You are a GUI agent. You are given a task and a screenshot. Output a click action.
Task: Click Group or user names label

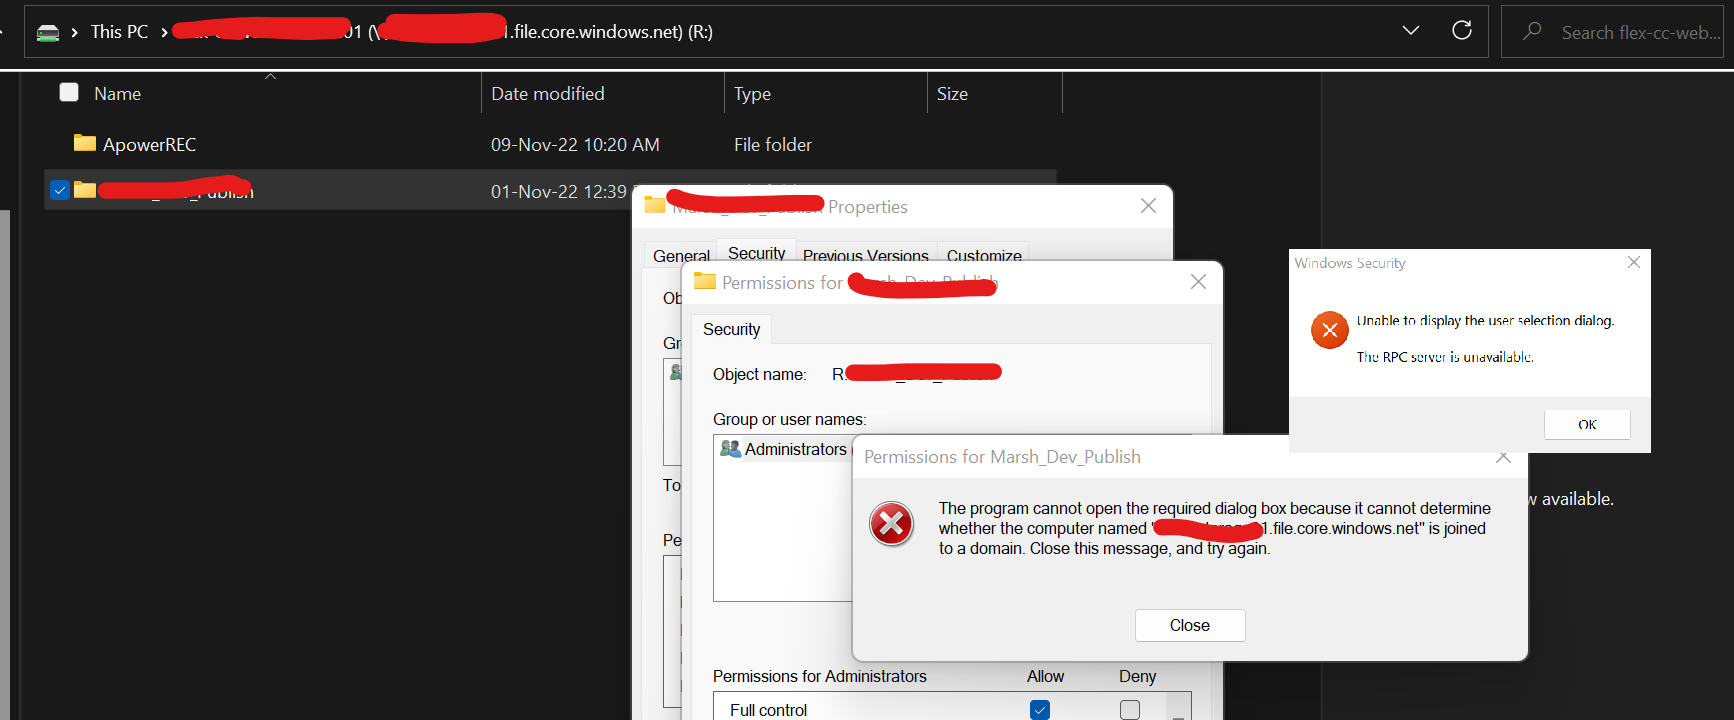pyautogui.click(x=790, y=419)
